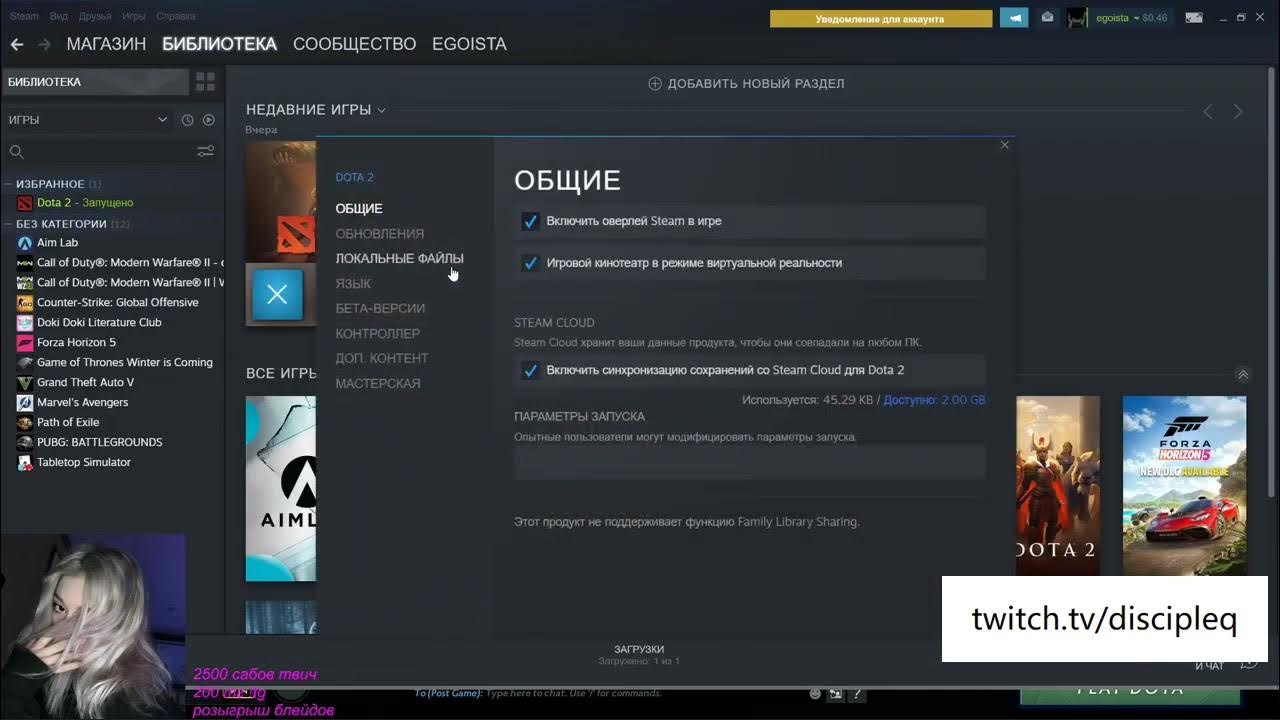
Task: Go to БИБЛИОТЕКА tab
Action: pos(219,44)
